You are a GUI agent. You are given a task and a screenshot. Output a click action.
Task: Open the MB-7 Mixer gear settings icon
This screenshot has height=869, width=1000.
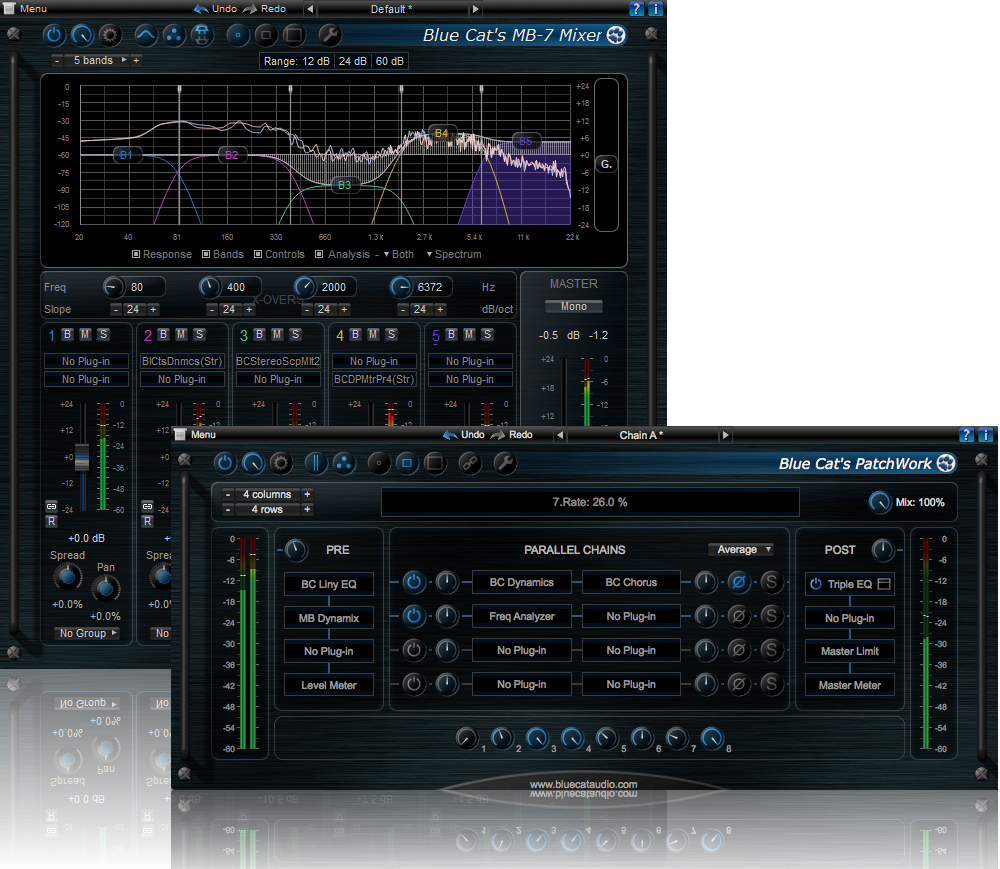(x=110, y=35)
